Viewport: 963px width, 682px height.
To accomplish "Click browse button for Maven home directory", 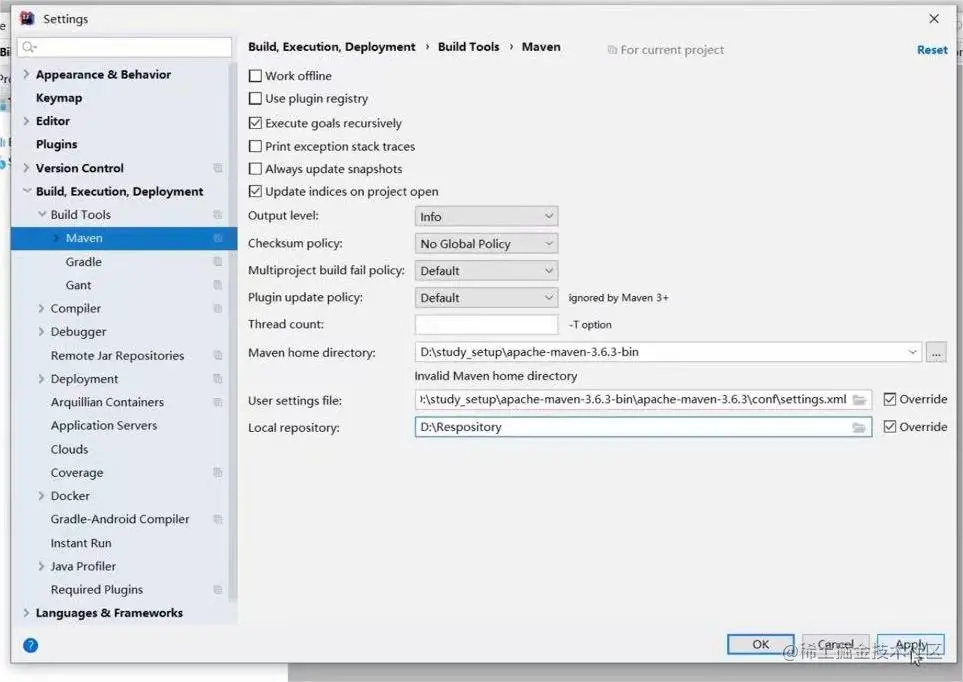I will coord(936,353).
